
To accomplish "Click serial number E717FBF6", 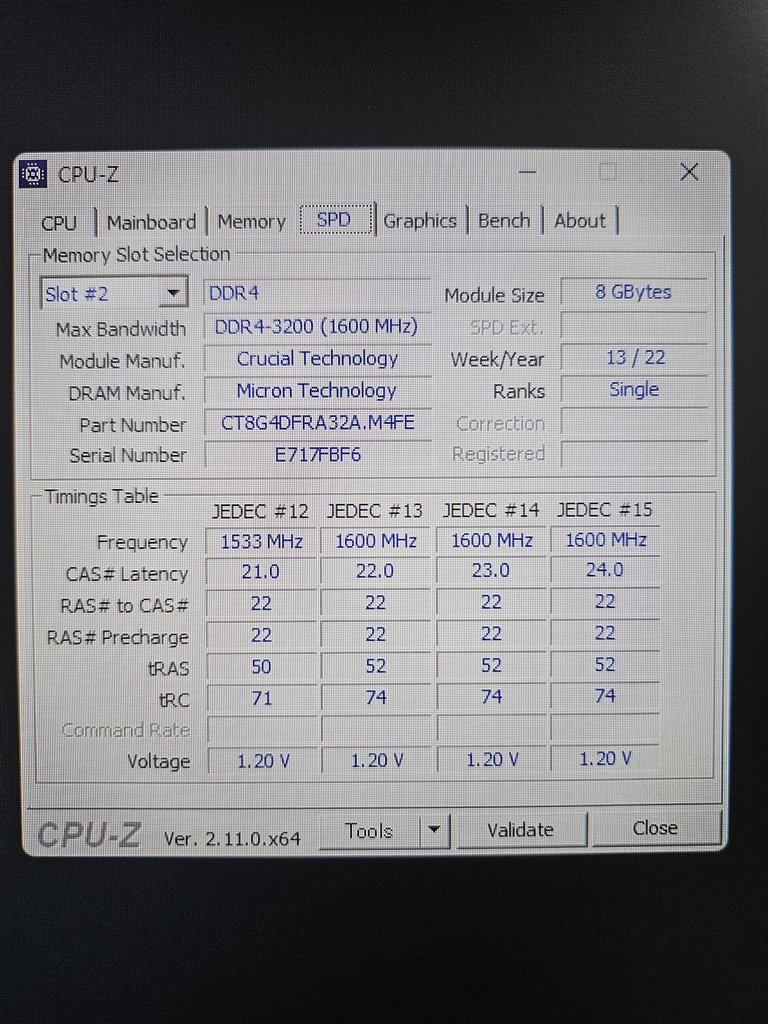I will (x=317, y=454).
